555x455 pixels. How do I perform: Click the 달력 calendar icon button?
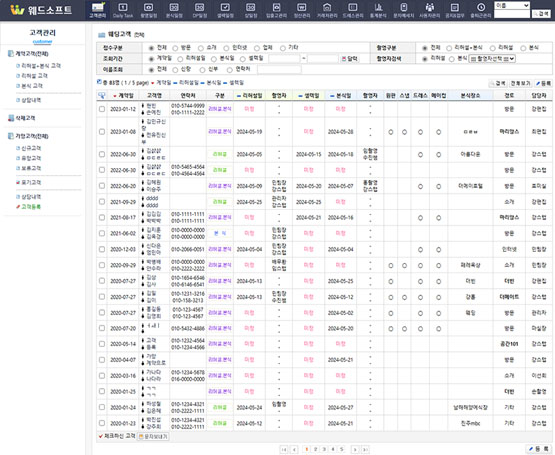(x=349, y=59)
